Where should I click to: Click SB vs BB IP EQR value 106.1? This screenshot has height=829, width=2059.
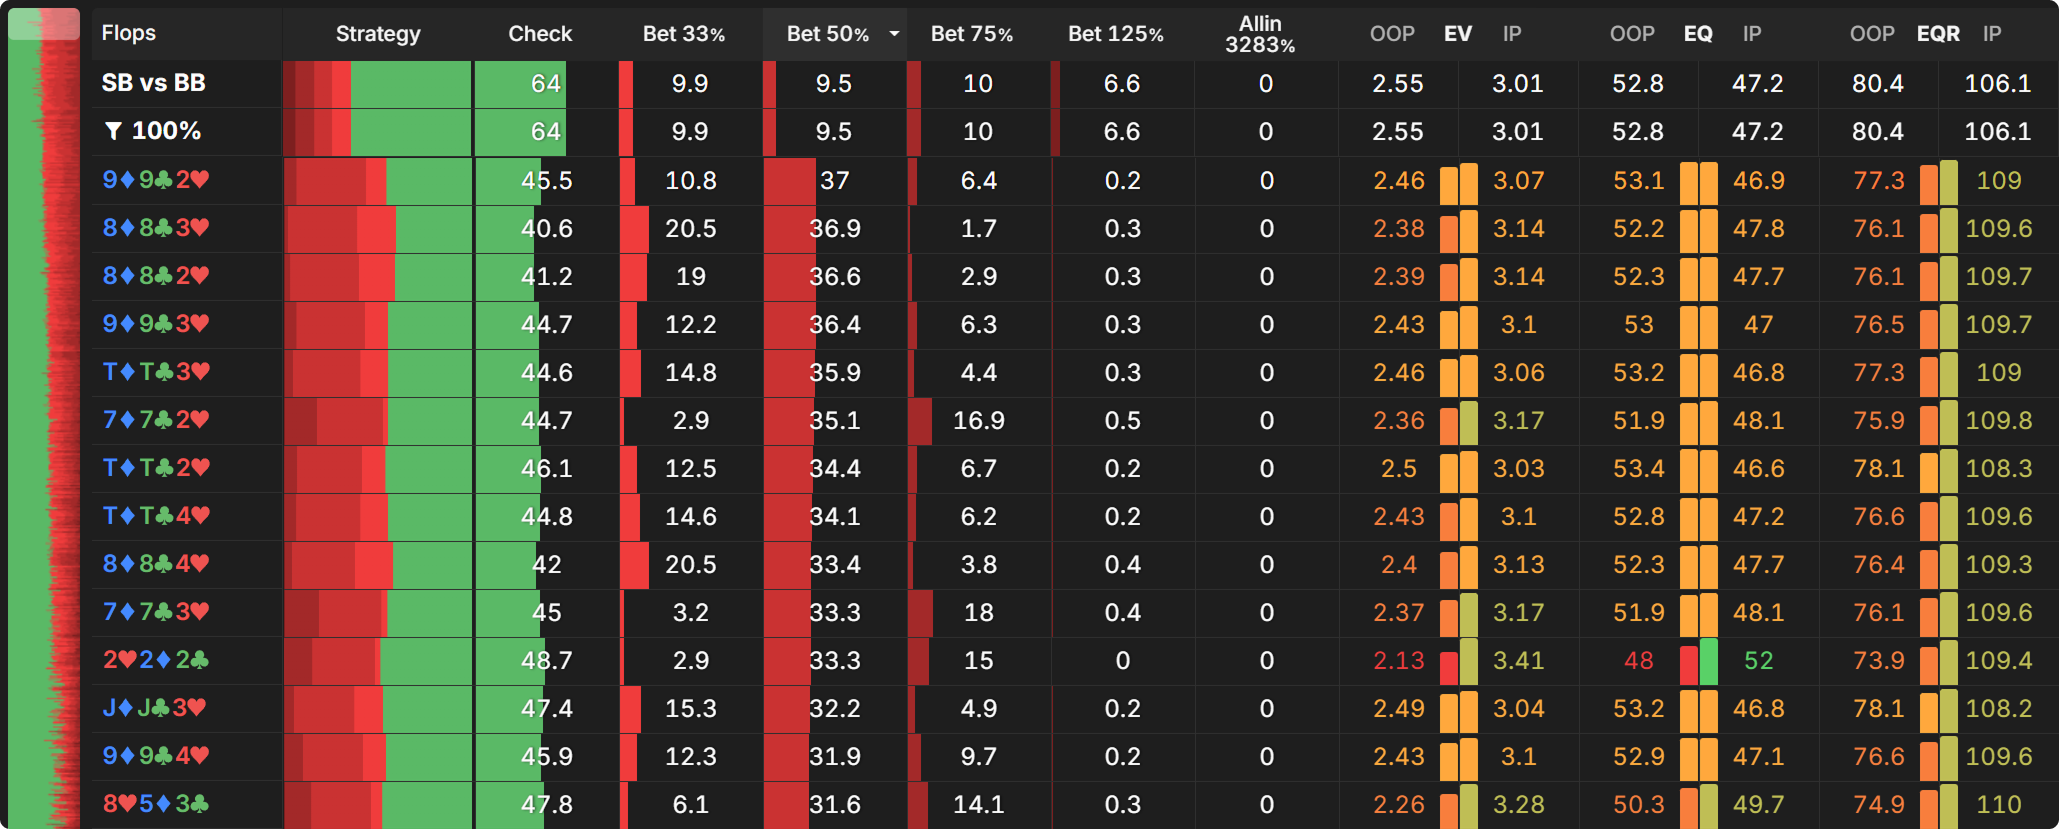click(1998, 84)
